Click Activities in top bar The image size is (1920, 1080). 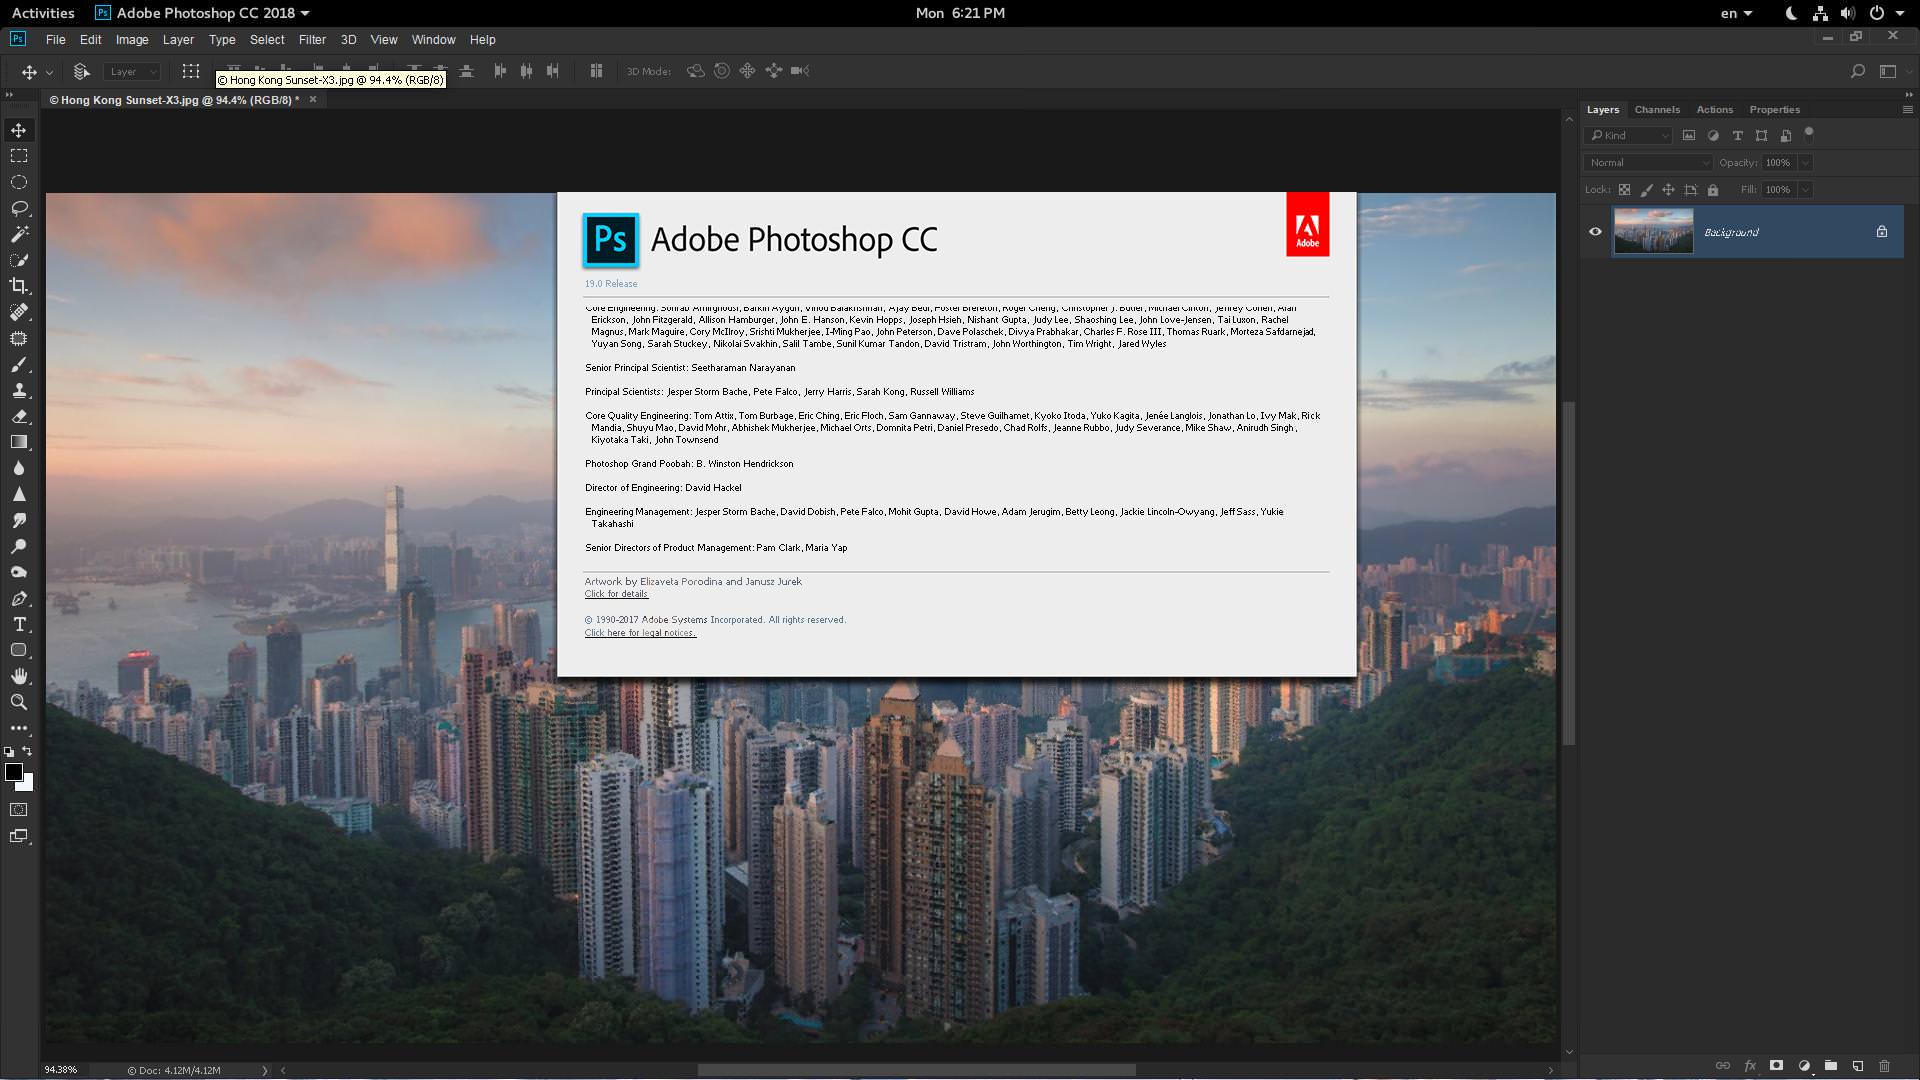coord(43,13)
